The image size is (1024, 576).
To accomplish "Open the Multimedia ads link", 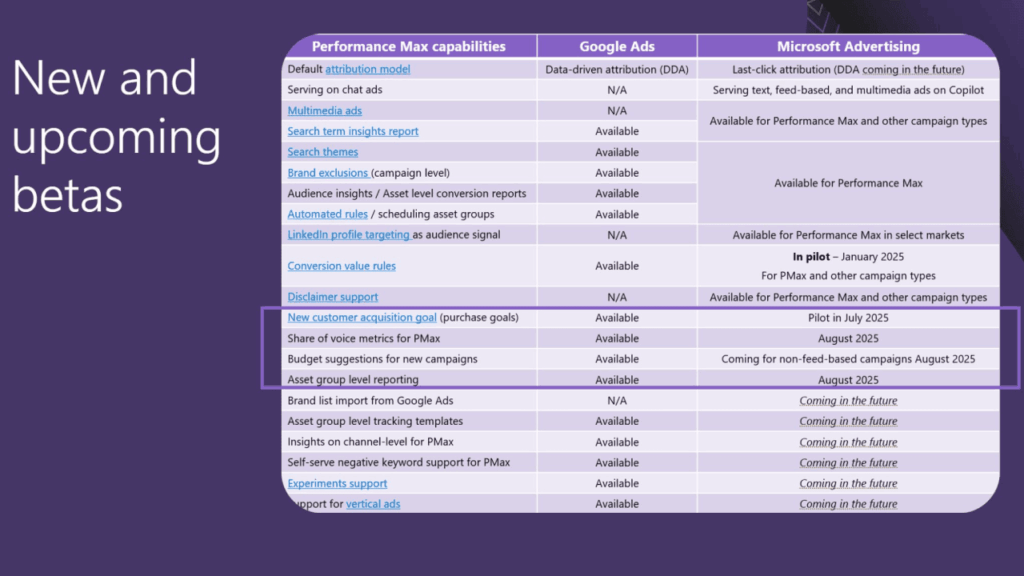I will pos(325,110).
